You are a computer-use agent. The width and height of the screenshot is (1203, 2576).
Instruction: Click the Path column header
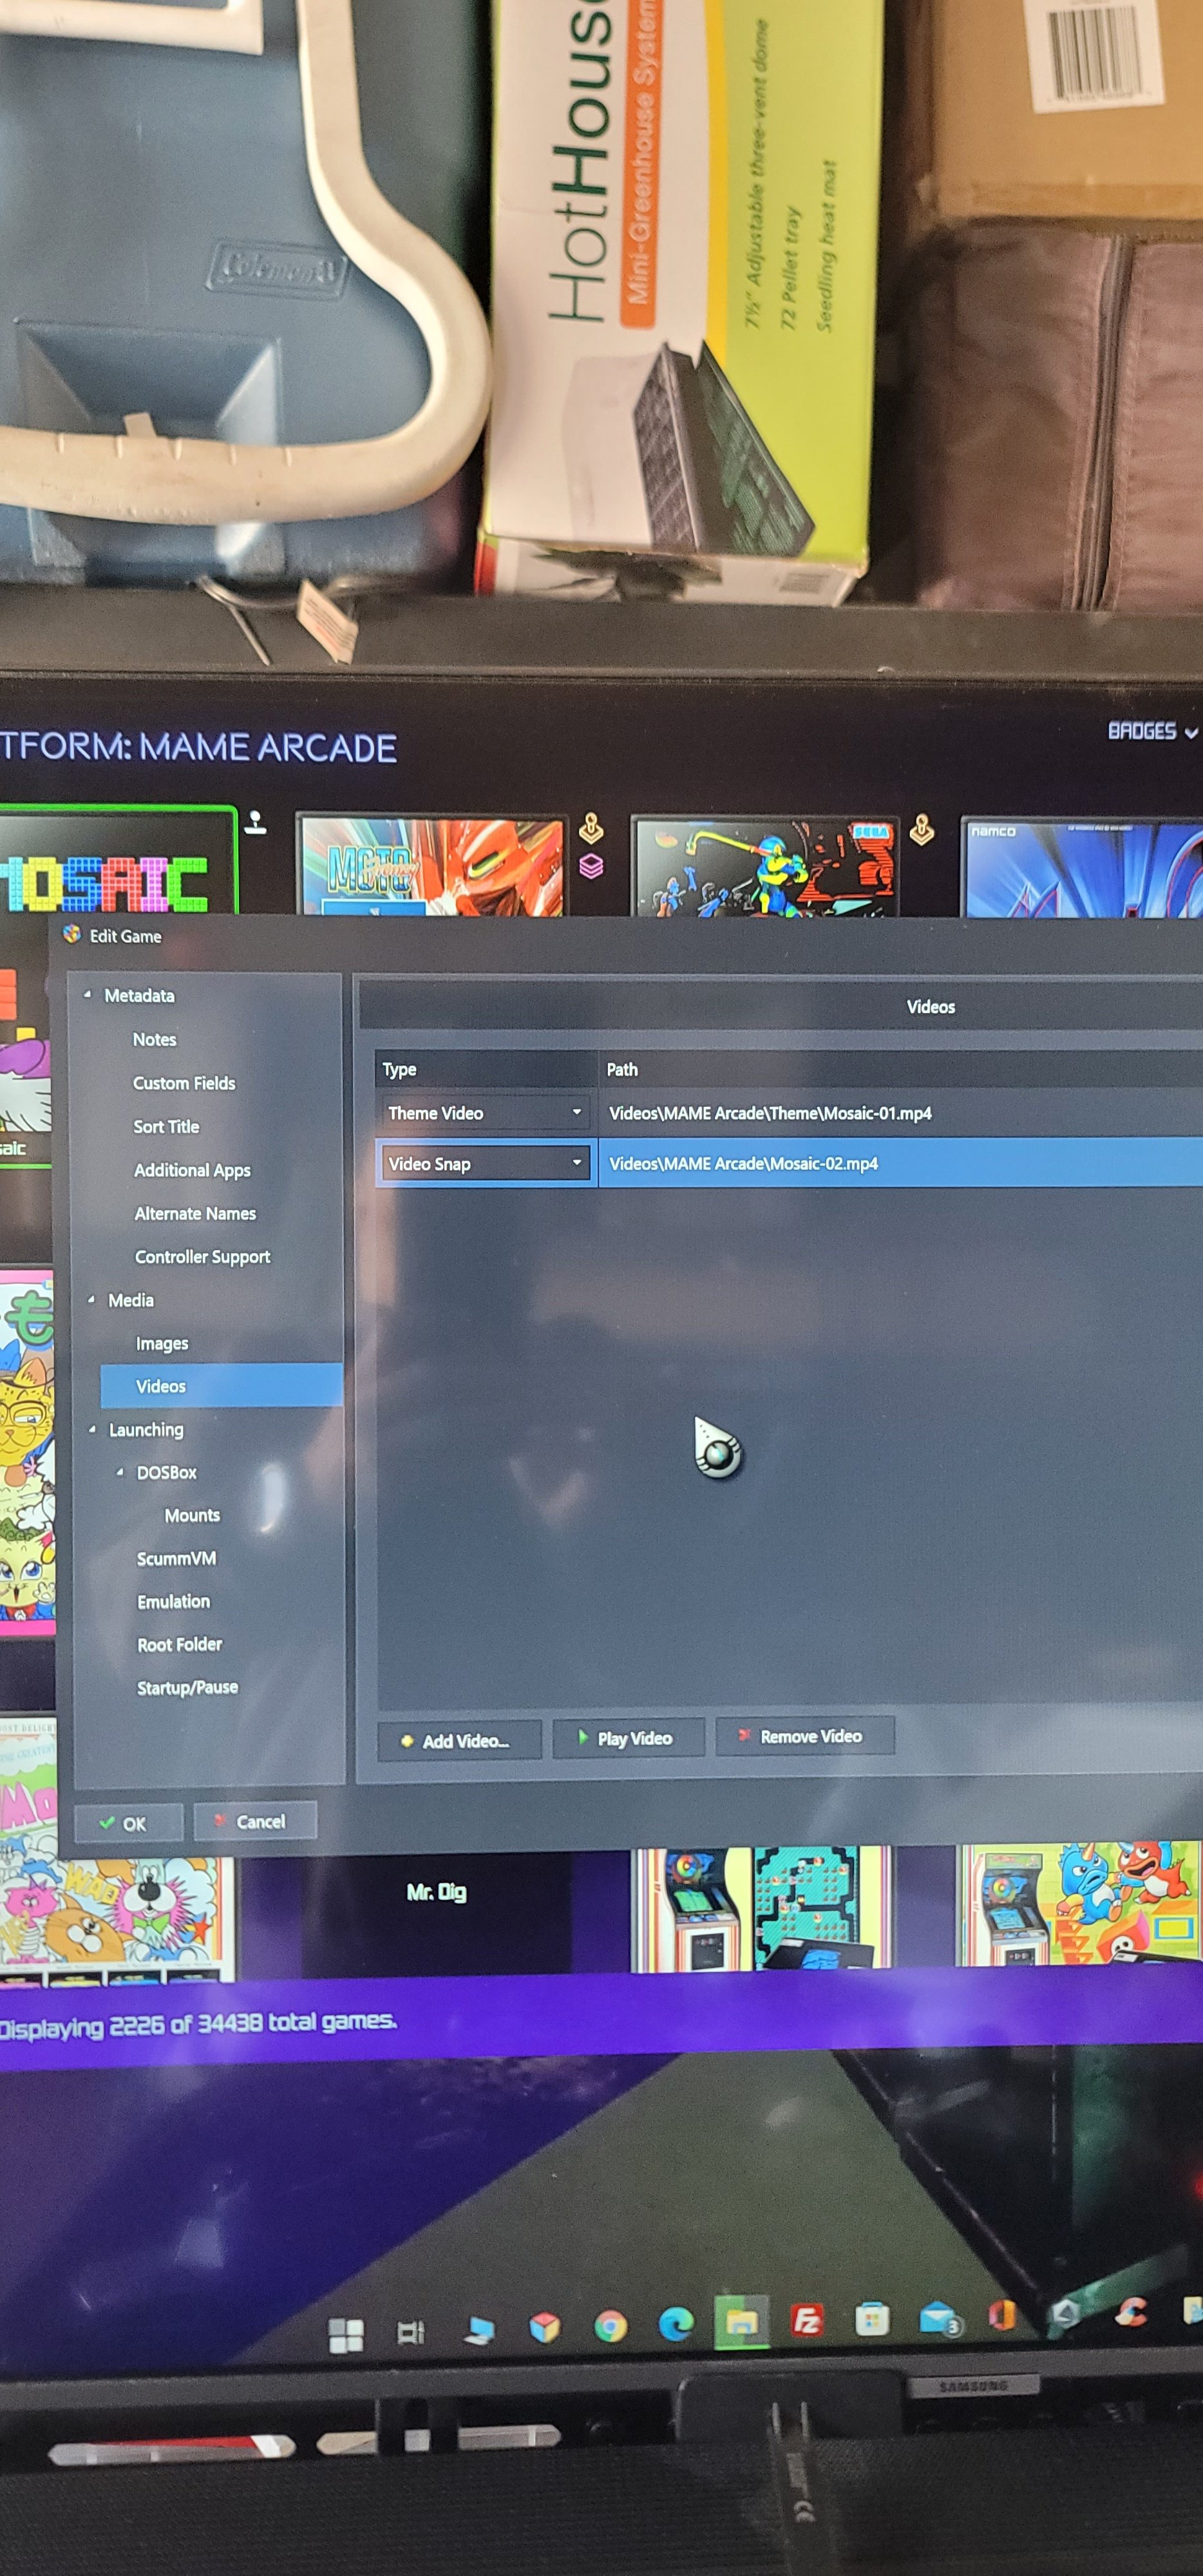[x=900, y=1069]
